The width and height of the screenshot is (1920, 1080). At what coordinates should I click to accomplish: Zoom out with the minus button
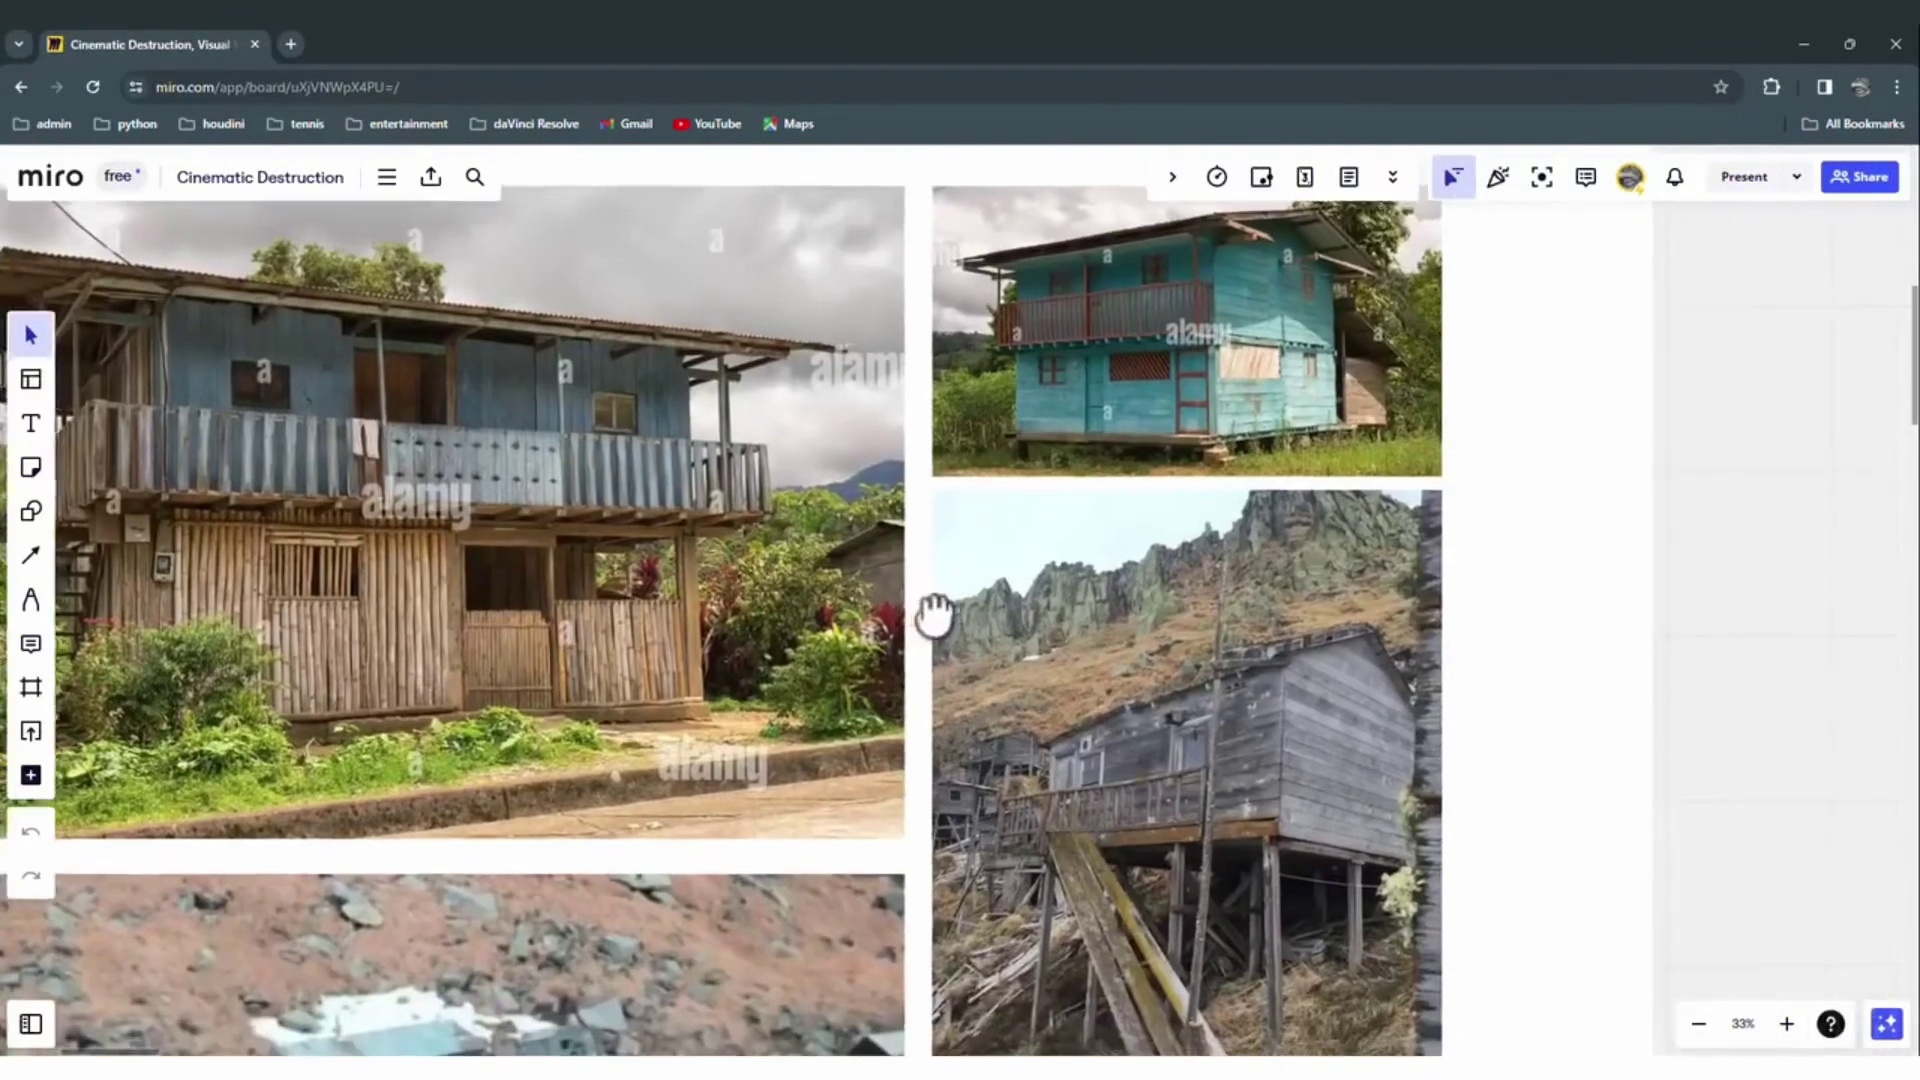[1699, 1024]
